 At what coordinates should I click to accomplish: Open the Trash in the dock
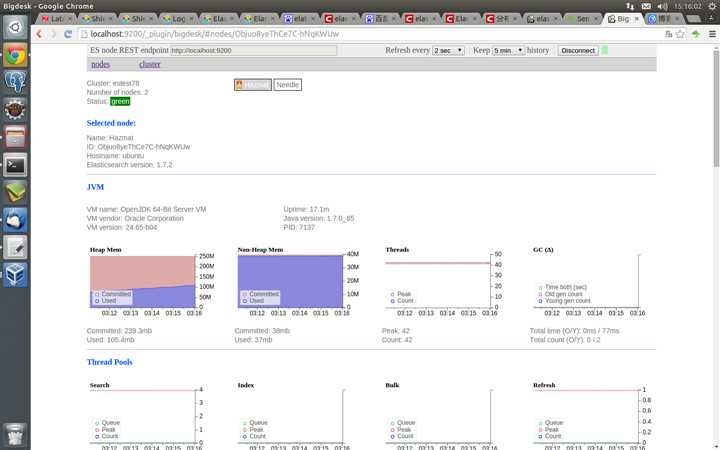pyautogui.click(x=15, y=434)
